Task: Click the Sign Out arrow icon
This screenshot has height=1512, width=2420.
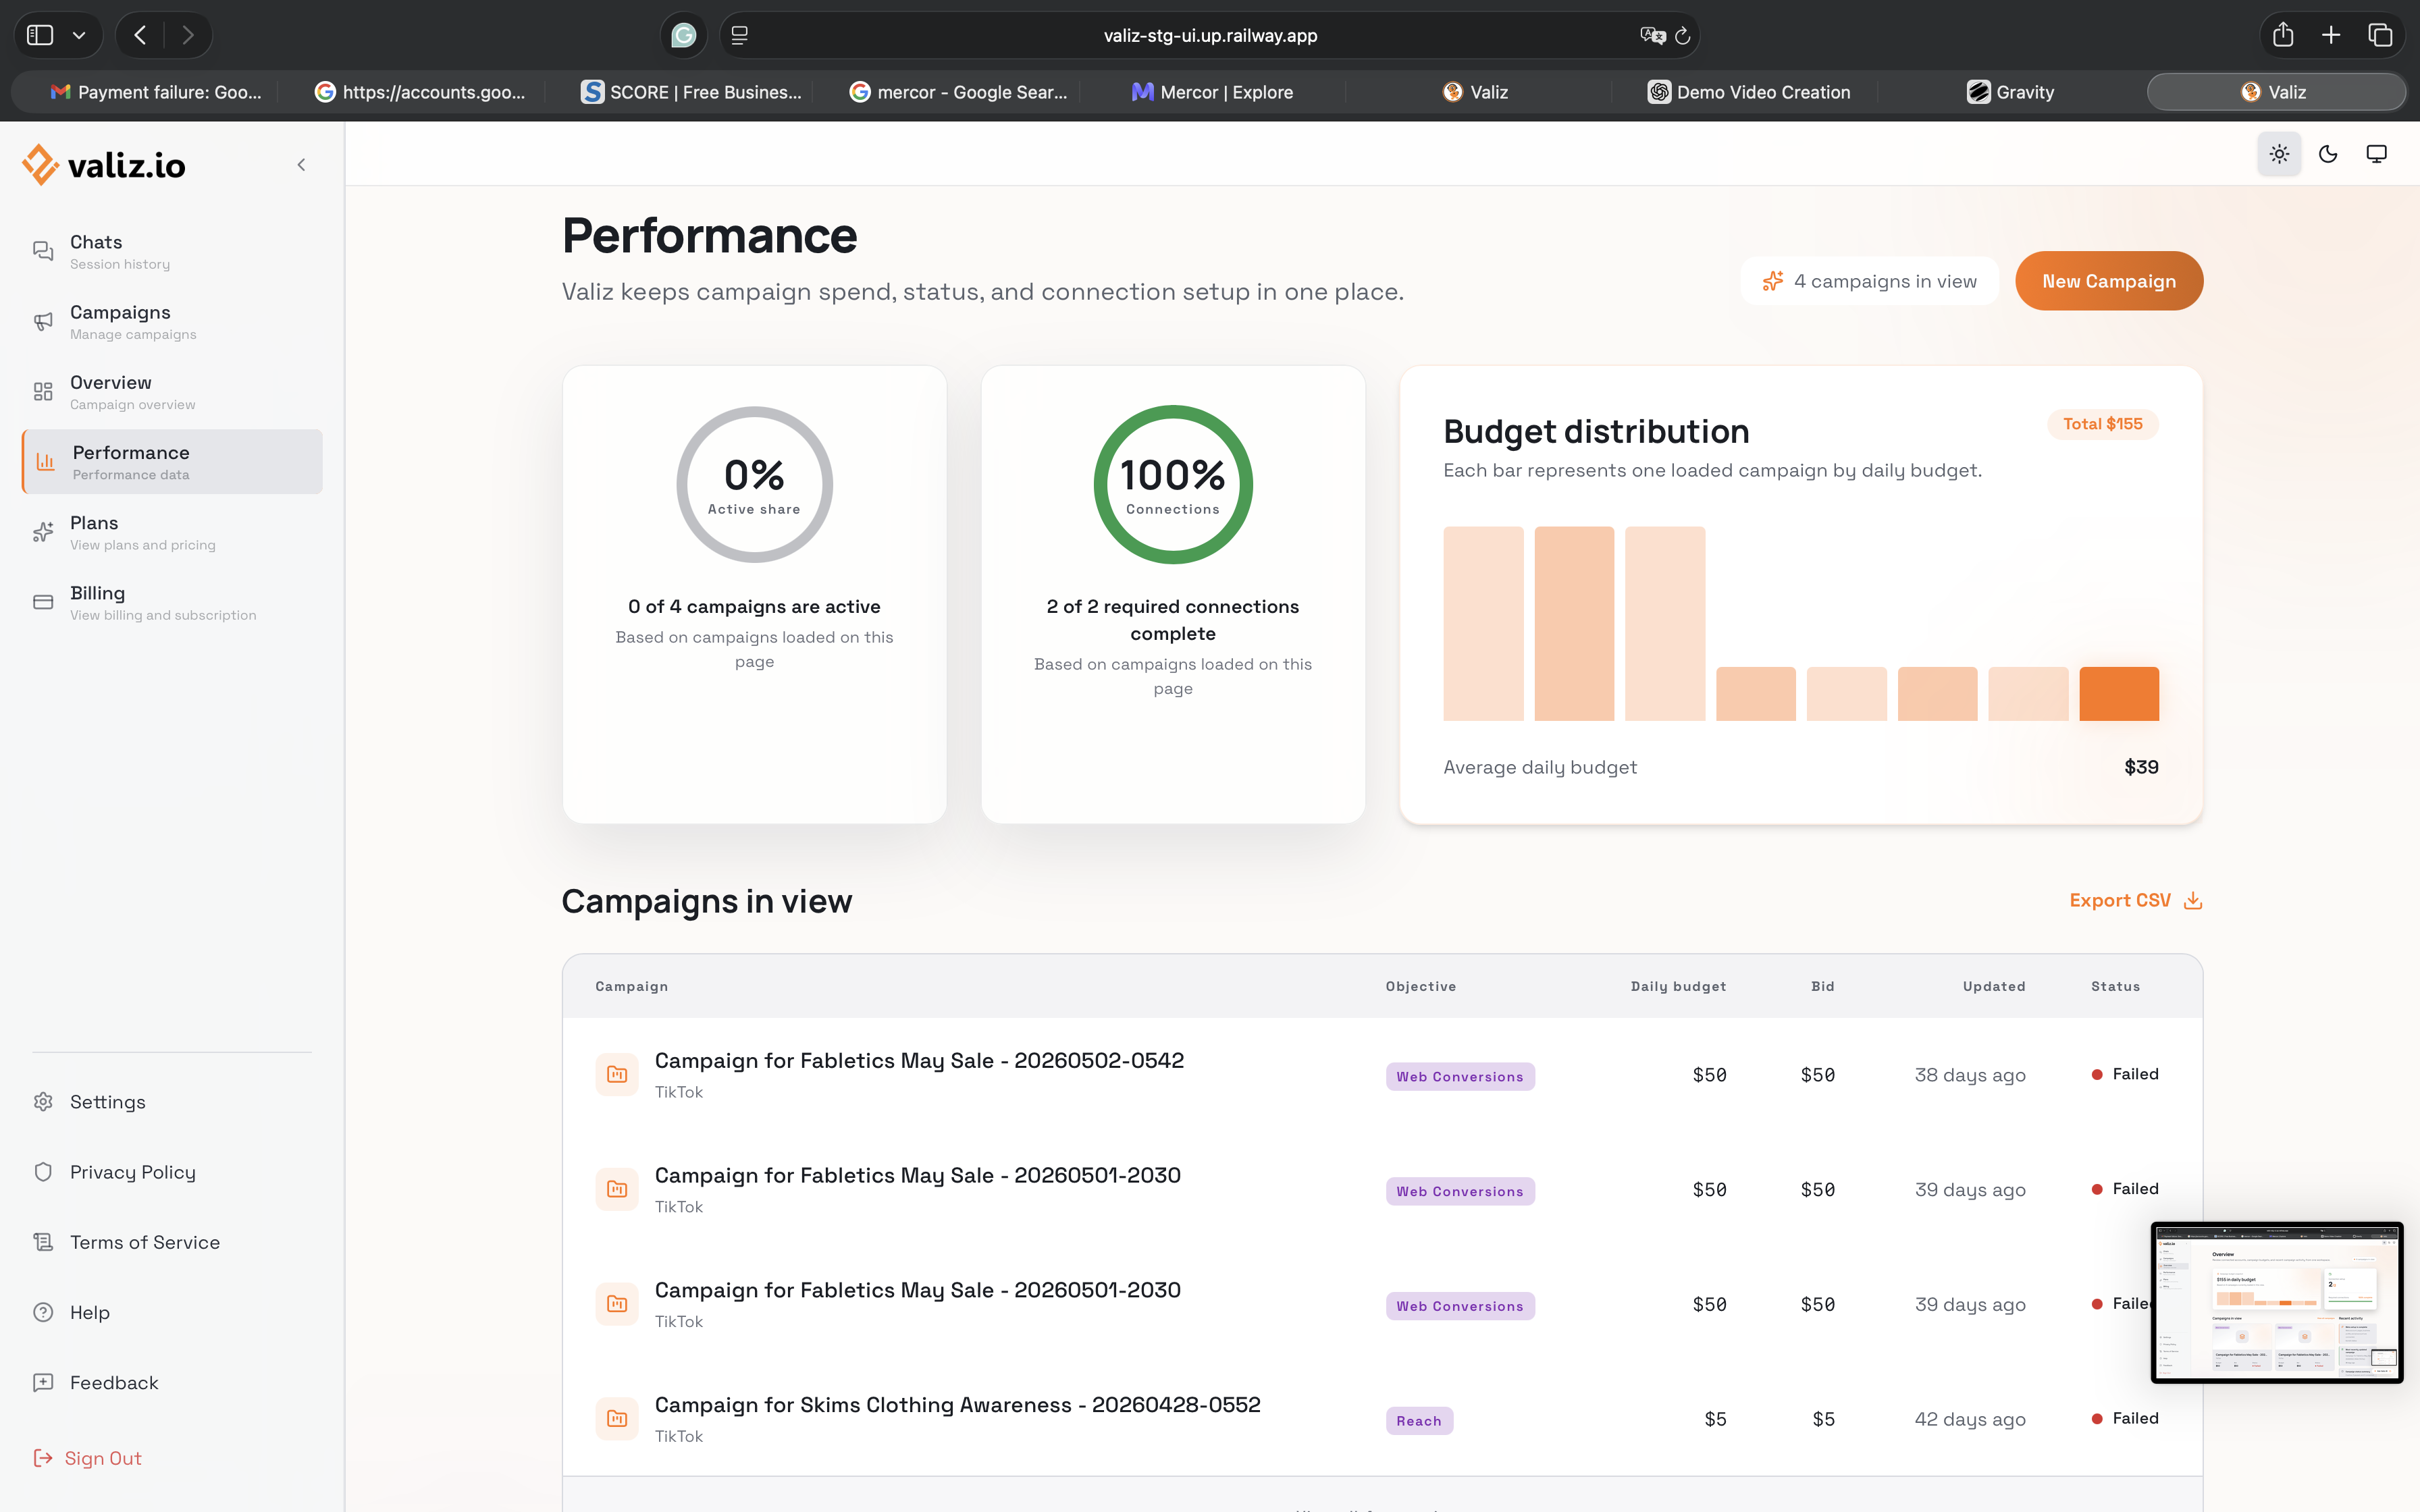Action: tap(43, 1458)
